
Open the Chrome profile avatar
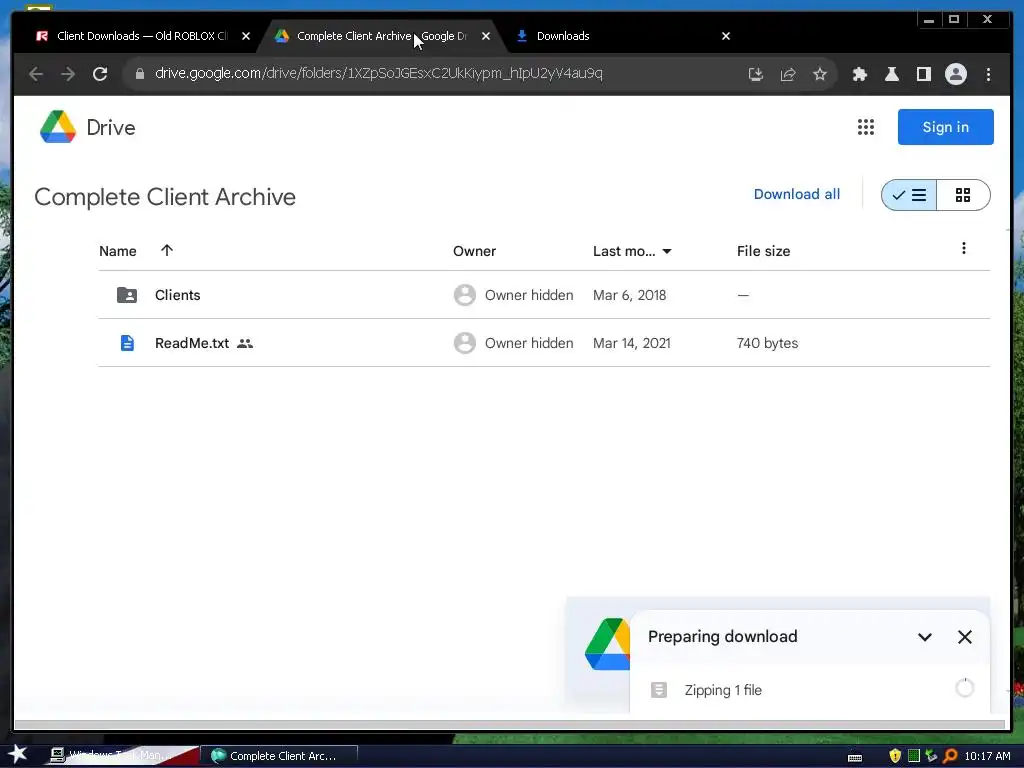coord(955,74)
